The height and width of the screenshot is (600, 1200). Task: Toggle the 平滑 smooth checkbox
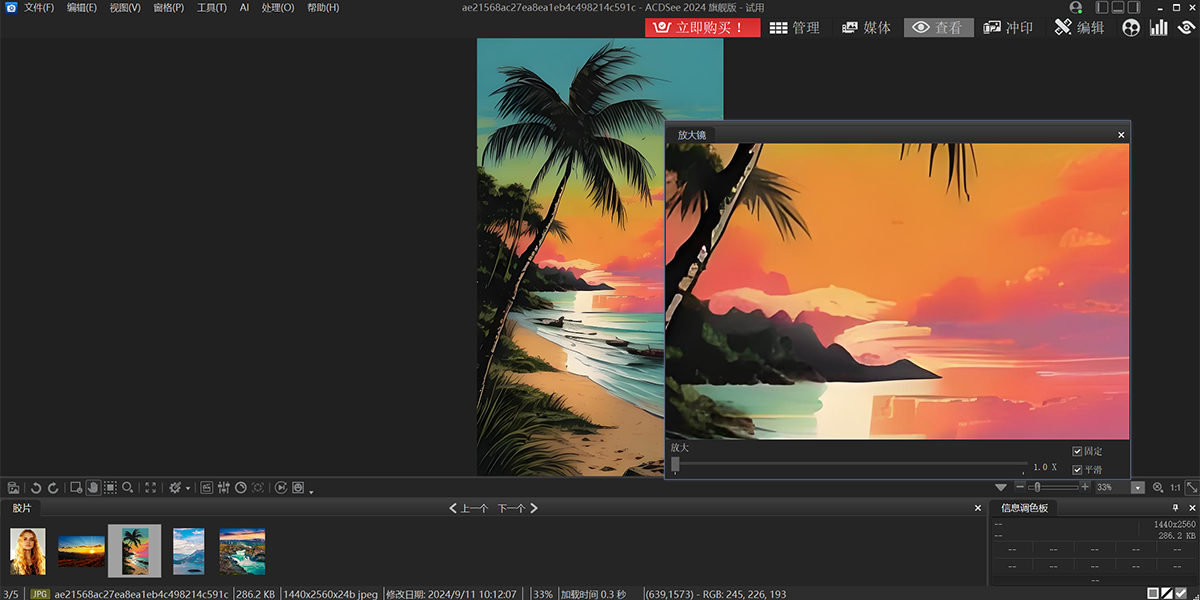click(x=1077, y=469)
